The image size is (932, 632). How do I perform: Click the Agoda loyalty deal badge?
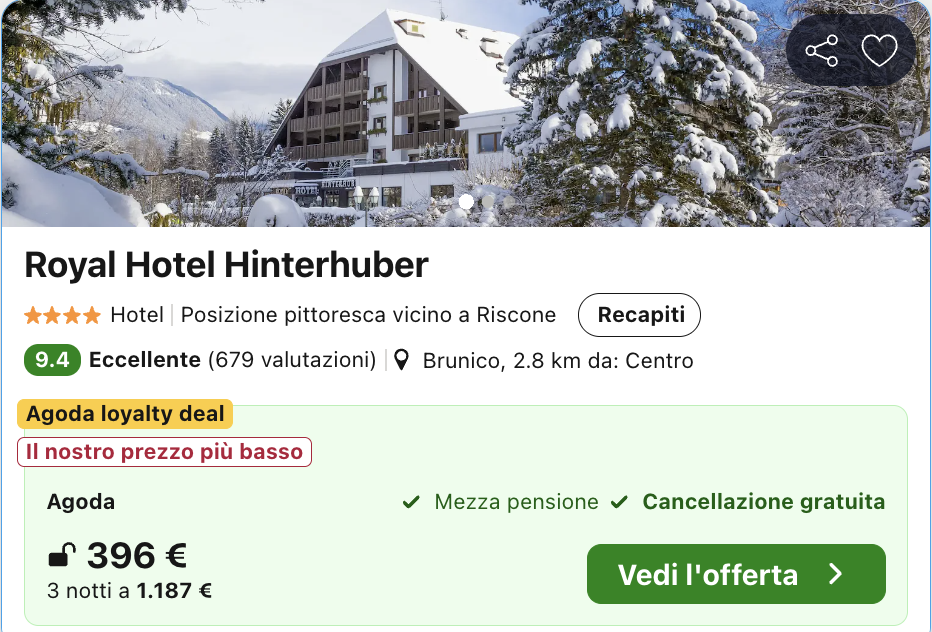tap(125, 414)
